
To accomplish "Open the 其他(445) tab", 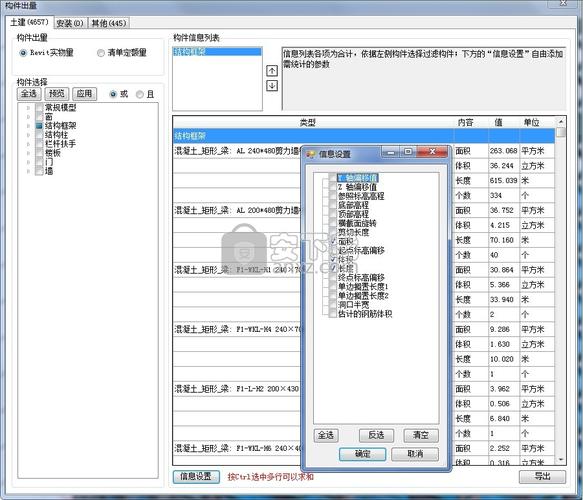I will (x=109, y=23).
